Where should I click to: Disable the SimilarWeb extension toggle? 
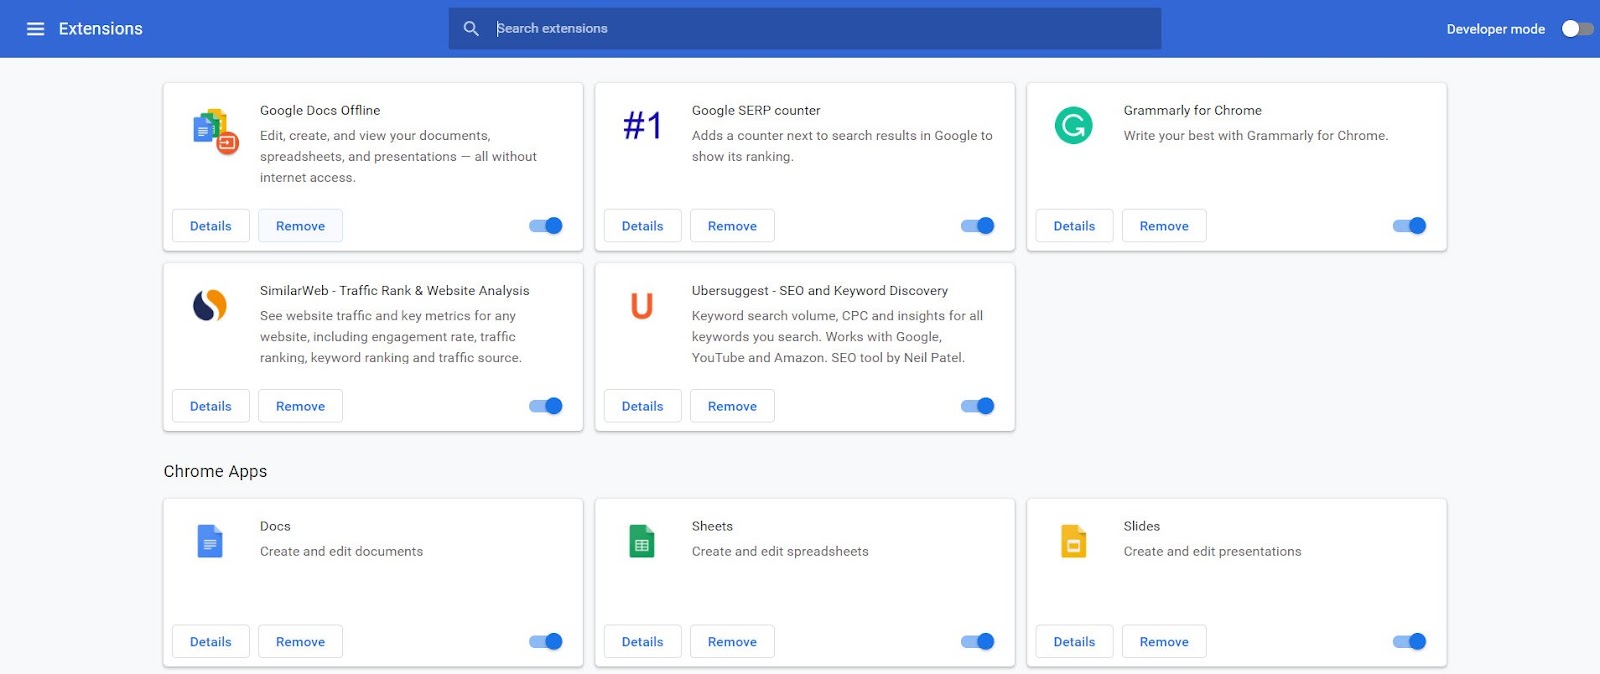[546, 406]
